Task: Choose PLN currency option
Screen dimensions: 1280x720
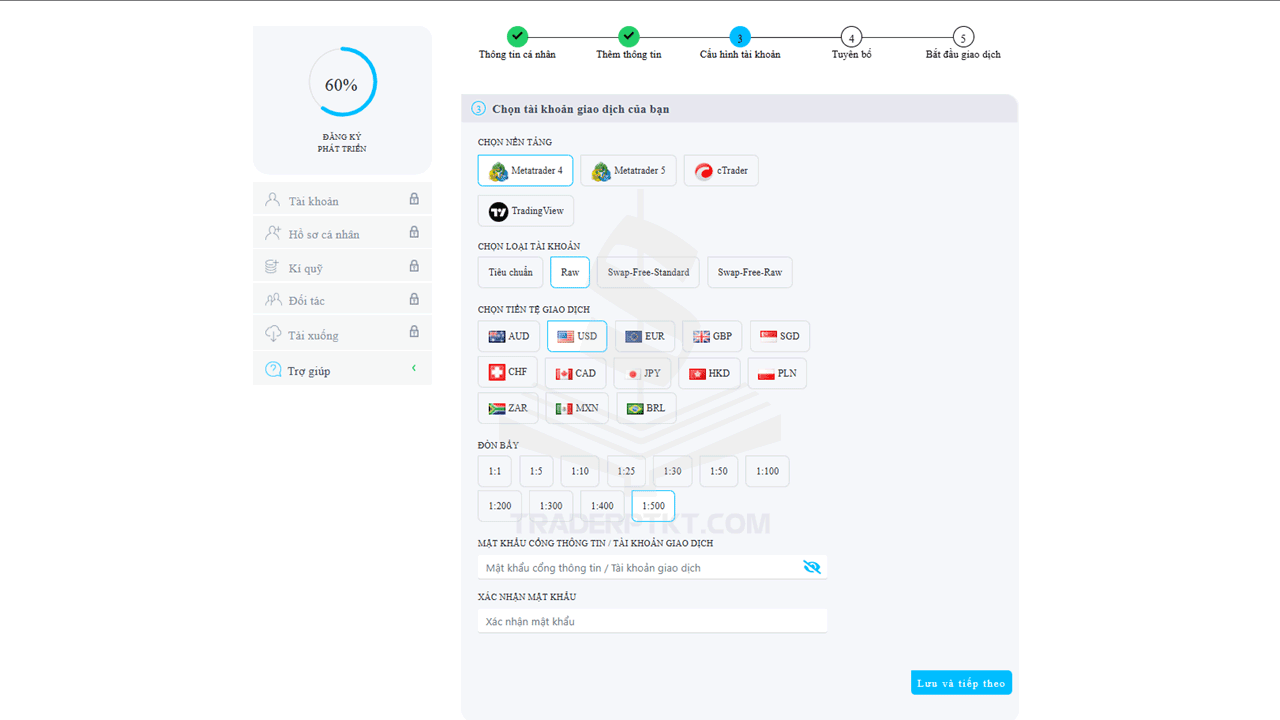Action: click(777, 373)
